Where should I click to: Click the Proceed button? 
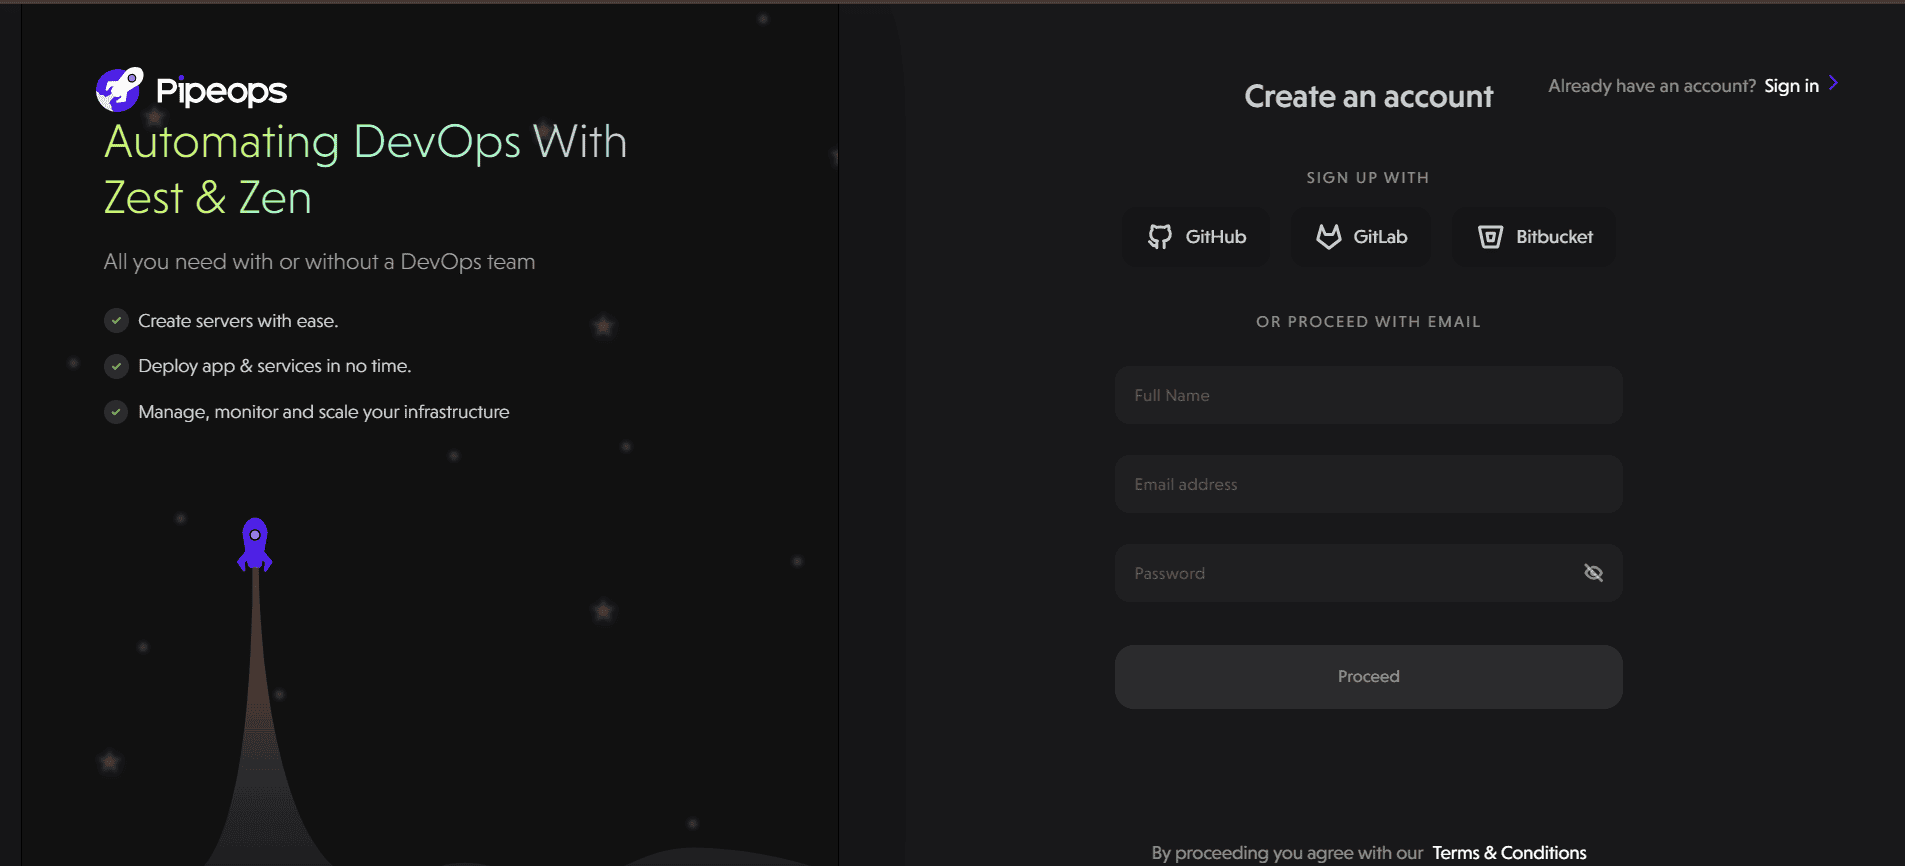click(x=1368, y=677)
